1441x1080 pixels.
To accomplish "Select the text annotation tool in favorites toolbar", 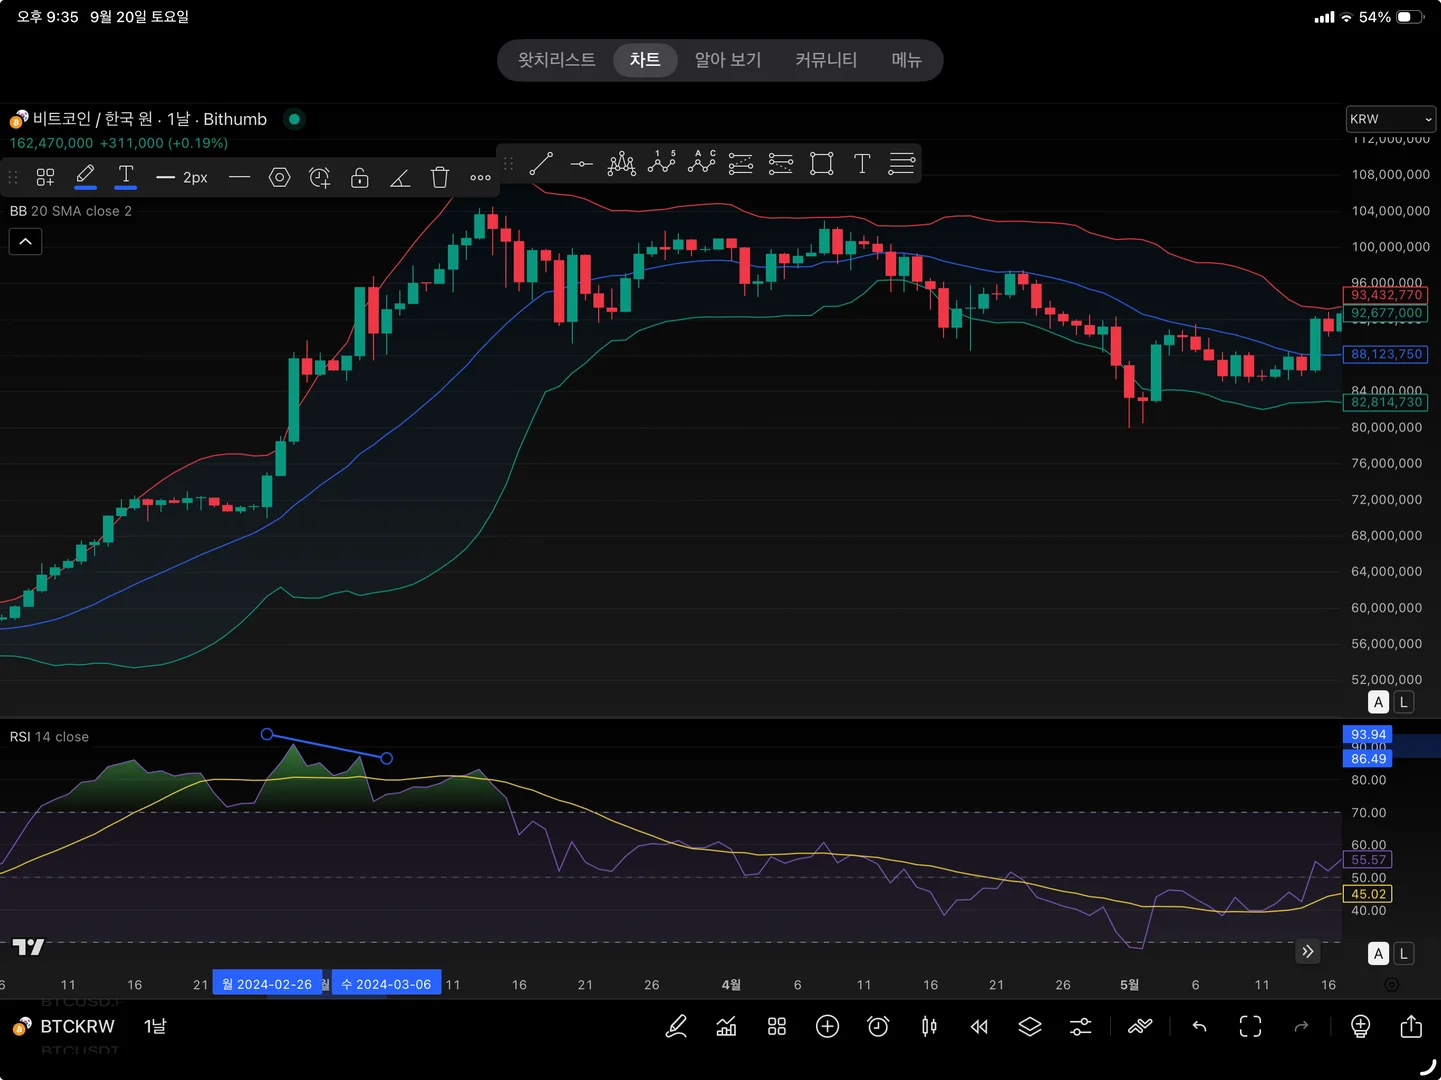I will (x=862, y=164).
